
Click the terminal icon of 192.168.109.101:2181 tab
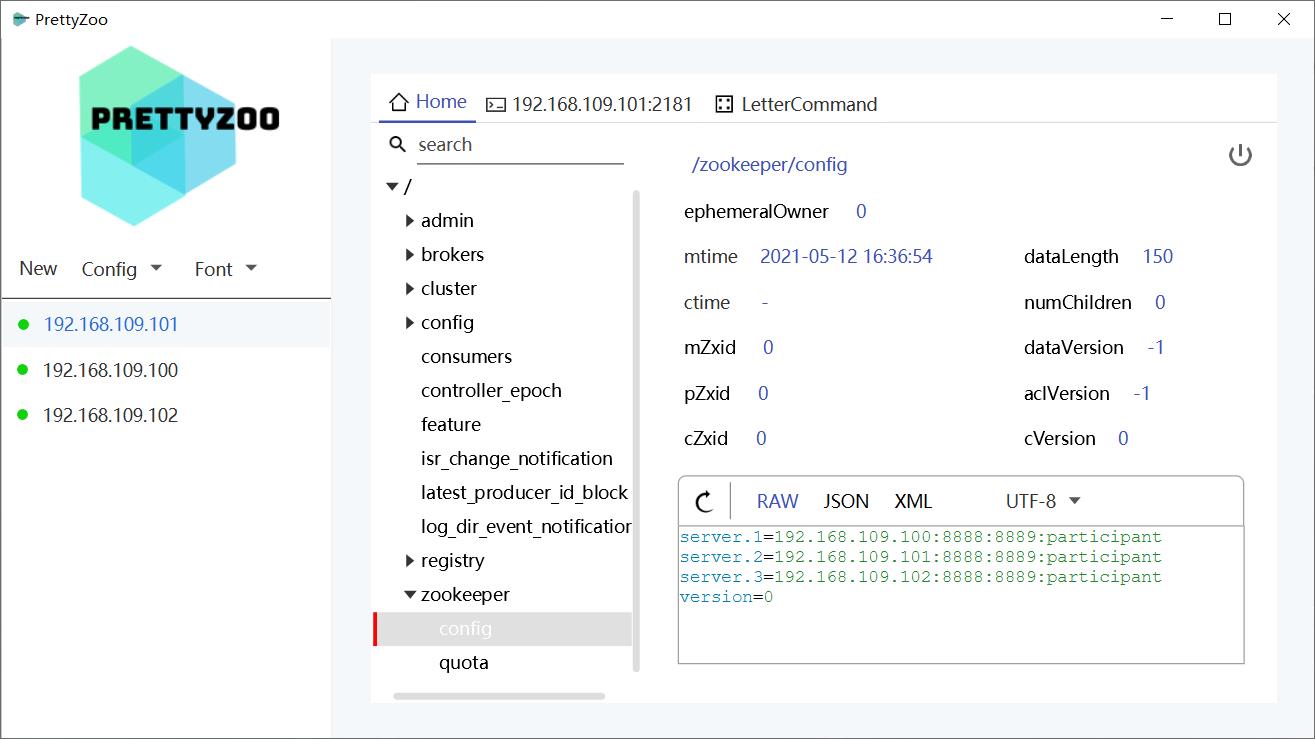(495, 104)
